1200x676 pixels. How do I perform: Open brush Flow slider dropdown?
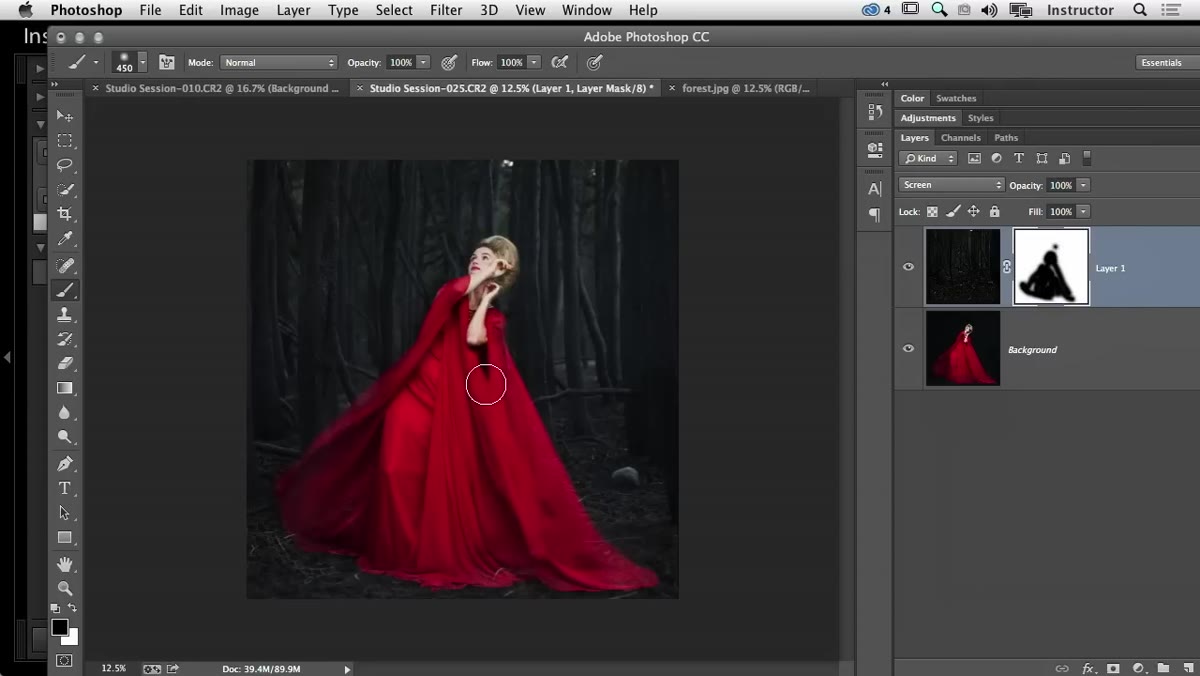point(534,62)
